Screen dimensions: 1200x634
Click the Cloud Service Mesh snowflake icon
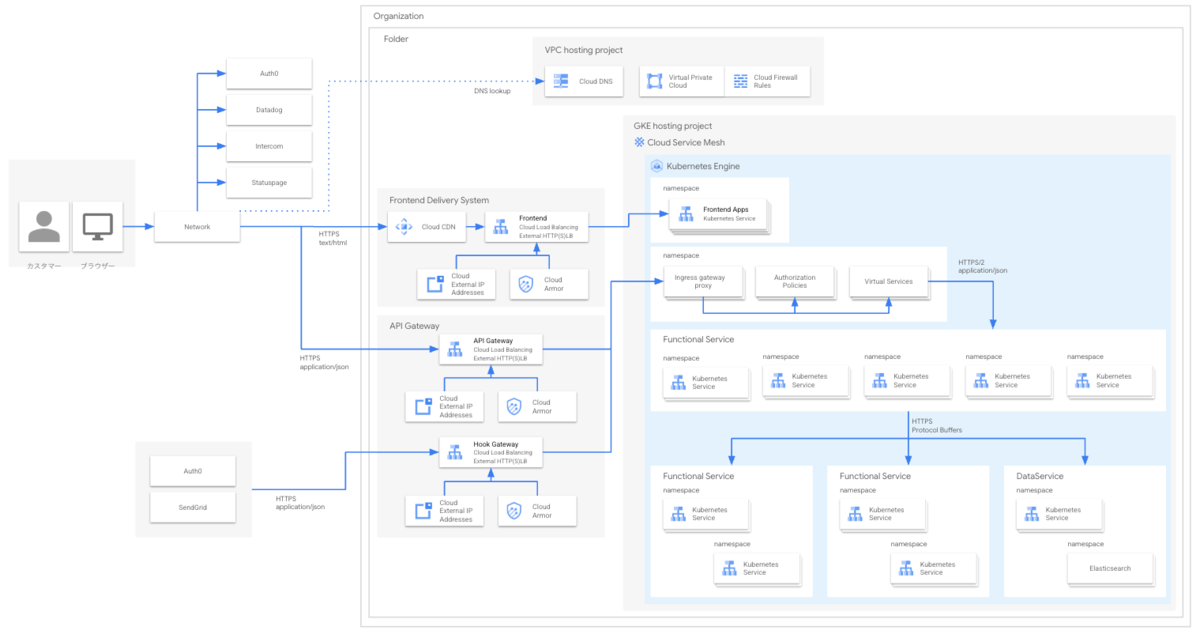click(x=640, y=143)
